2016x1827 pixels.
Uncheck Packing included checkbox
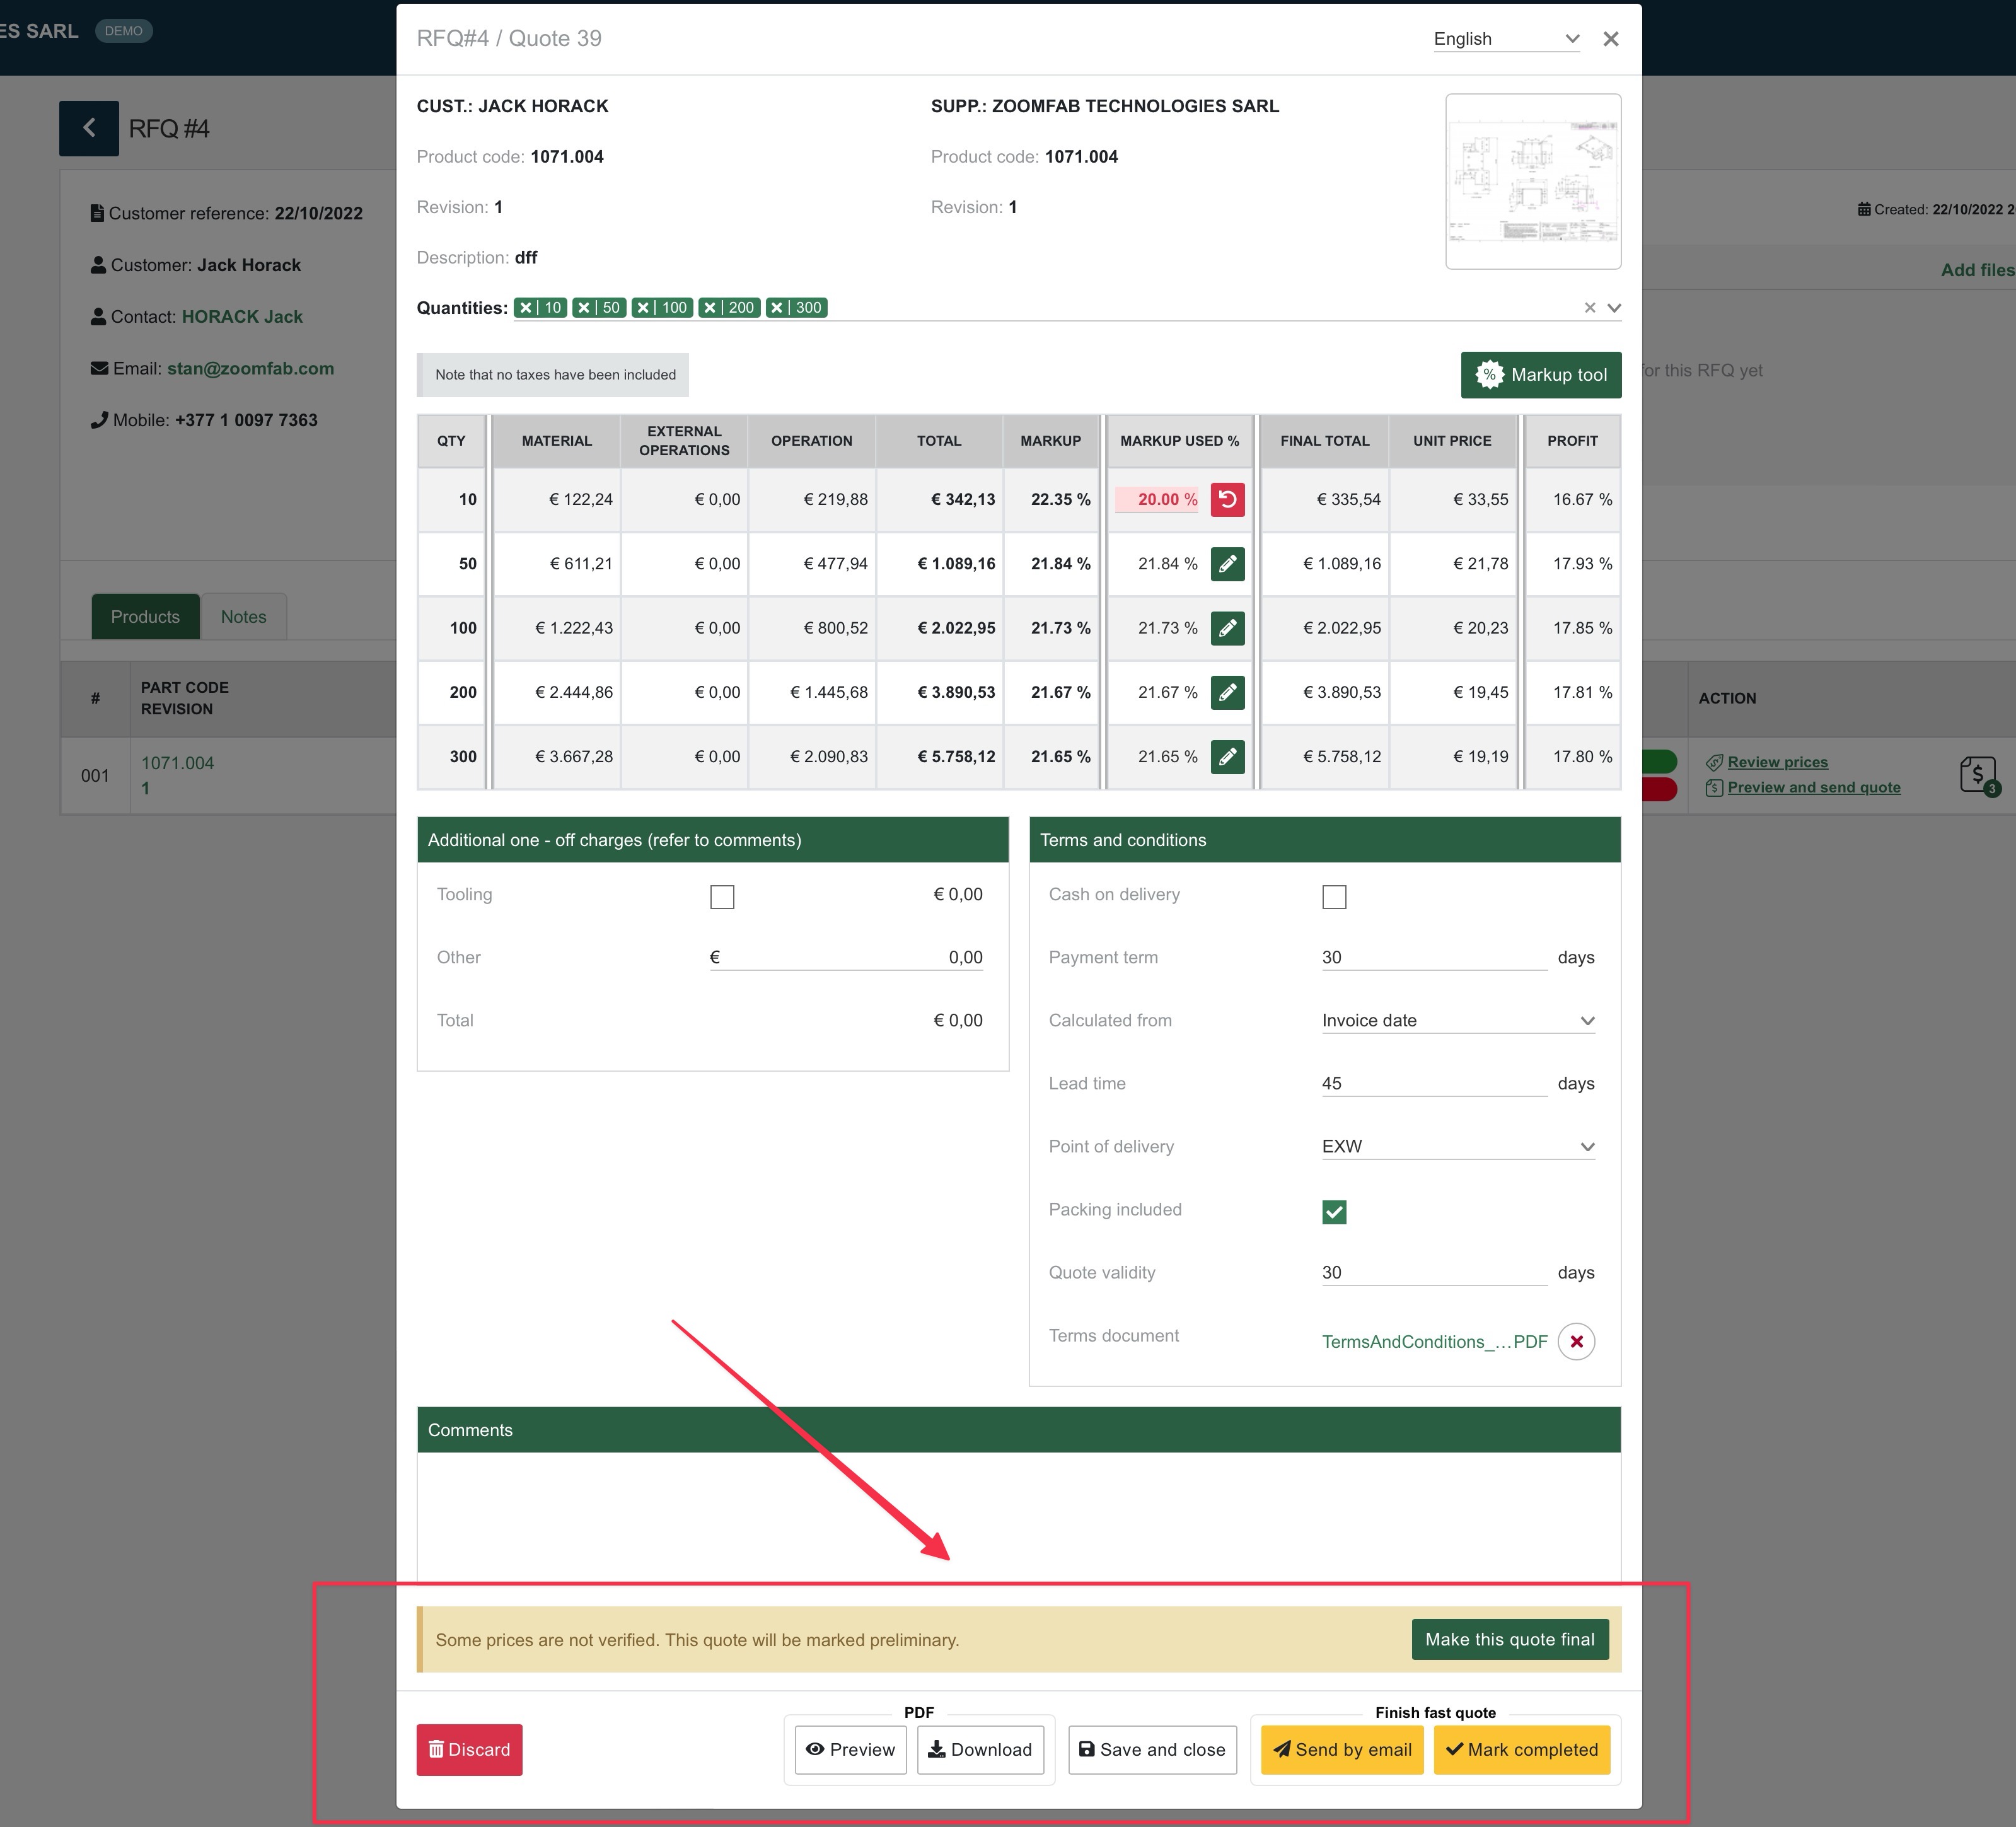tap(1334, 1212)
